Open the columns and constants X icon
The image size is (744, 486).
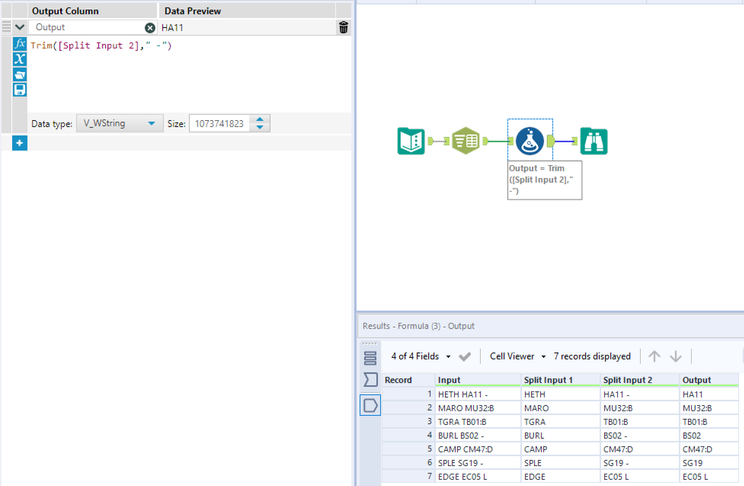pyautogui.click(x=19, y=59)
